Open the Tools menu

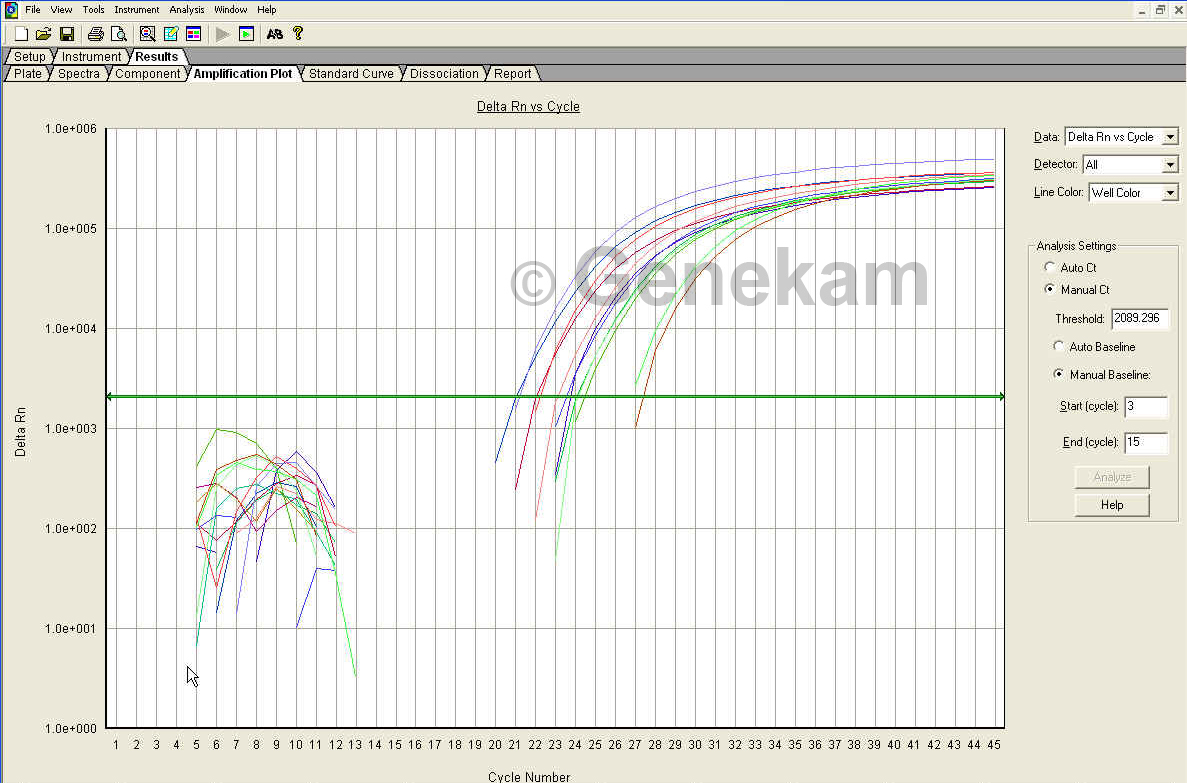93,10
